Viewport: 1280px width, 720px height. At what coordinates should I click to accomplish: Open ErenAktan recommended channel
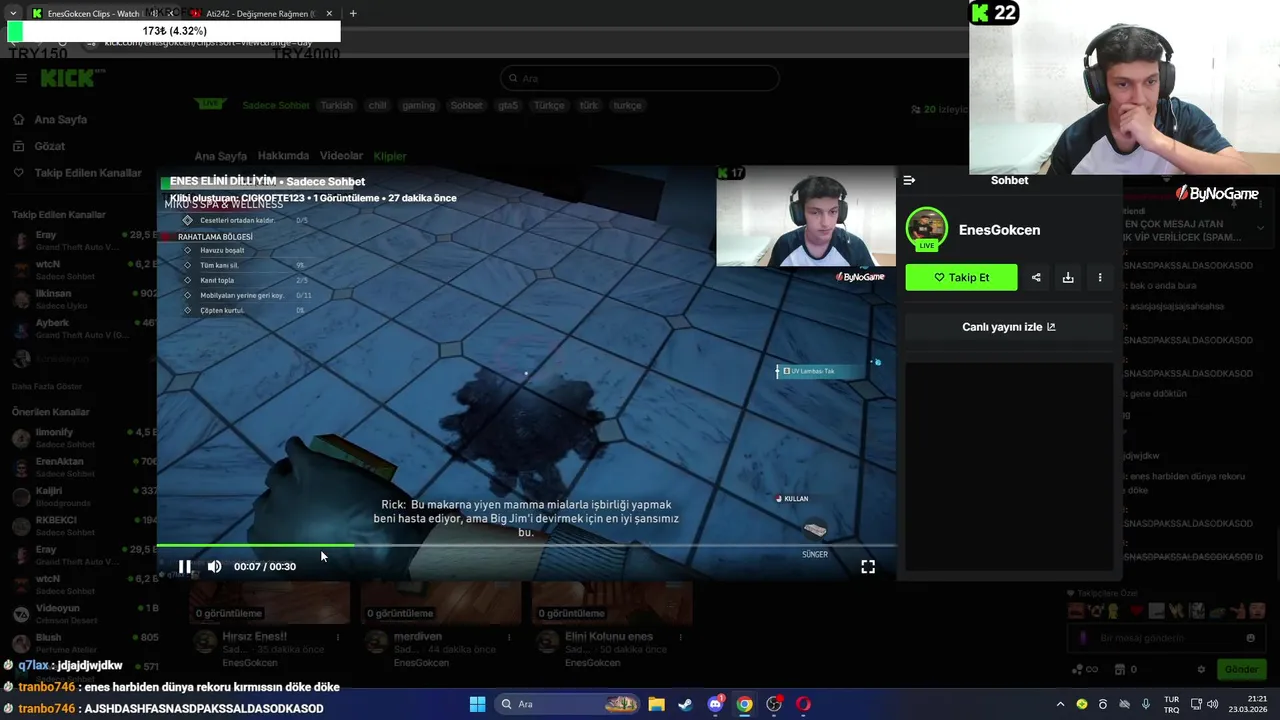click(x=78, y=467)
